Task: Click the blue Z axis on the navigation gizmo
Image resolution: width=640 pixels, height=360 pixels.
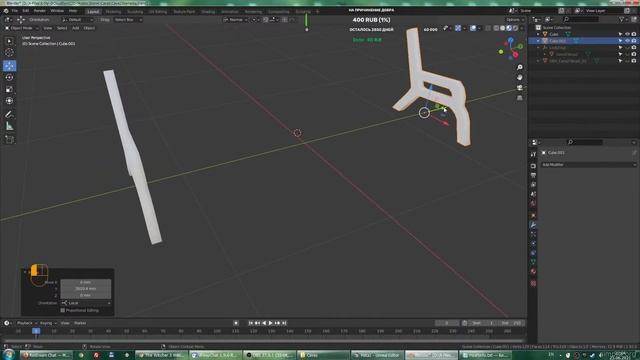Action: point(511,40)
